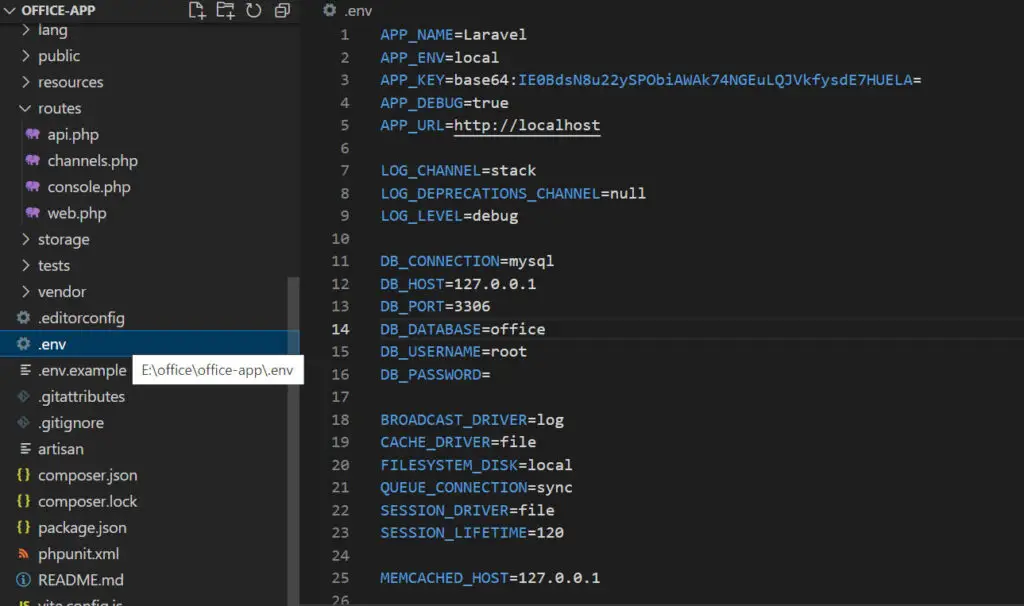This screenshot has height=606, width=1024.
Task: Click the New File icon in Explorer
Action: pyautogui.click(x=196, y=10)
